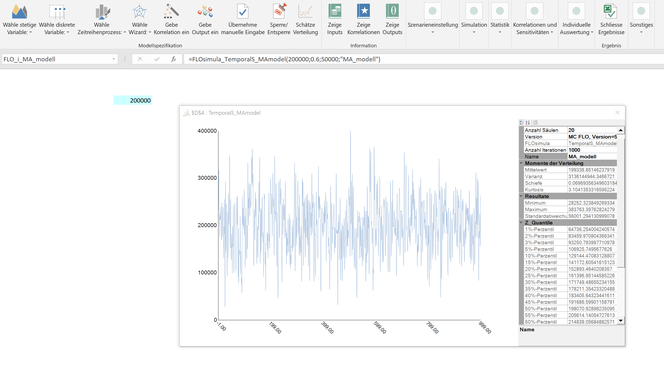This screenshot has height=367, width=664.
Task: Open the Simulation ribbon menu
Action: 474,19
